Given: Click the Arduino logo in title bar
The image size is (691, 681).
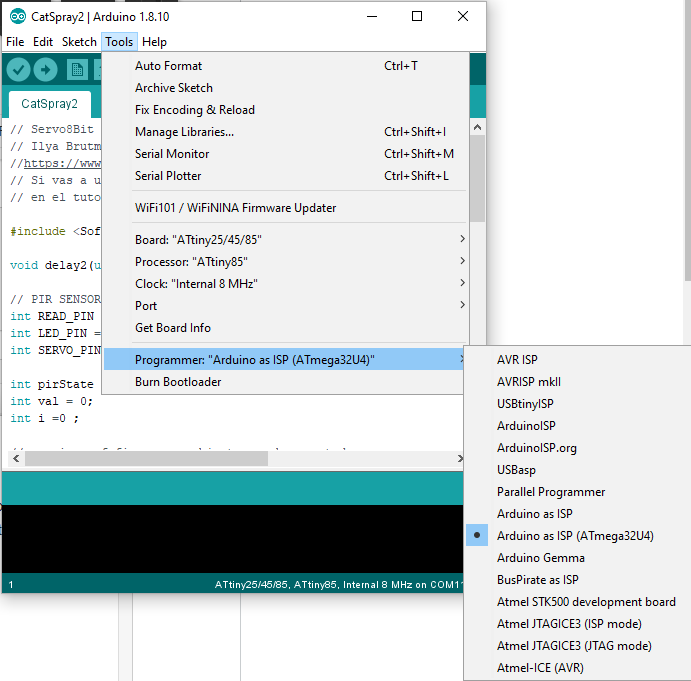Looking at the screenshot, I should (x=18, y=17).
